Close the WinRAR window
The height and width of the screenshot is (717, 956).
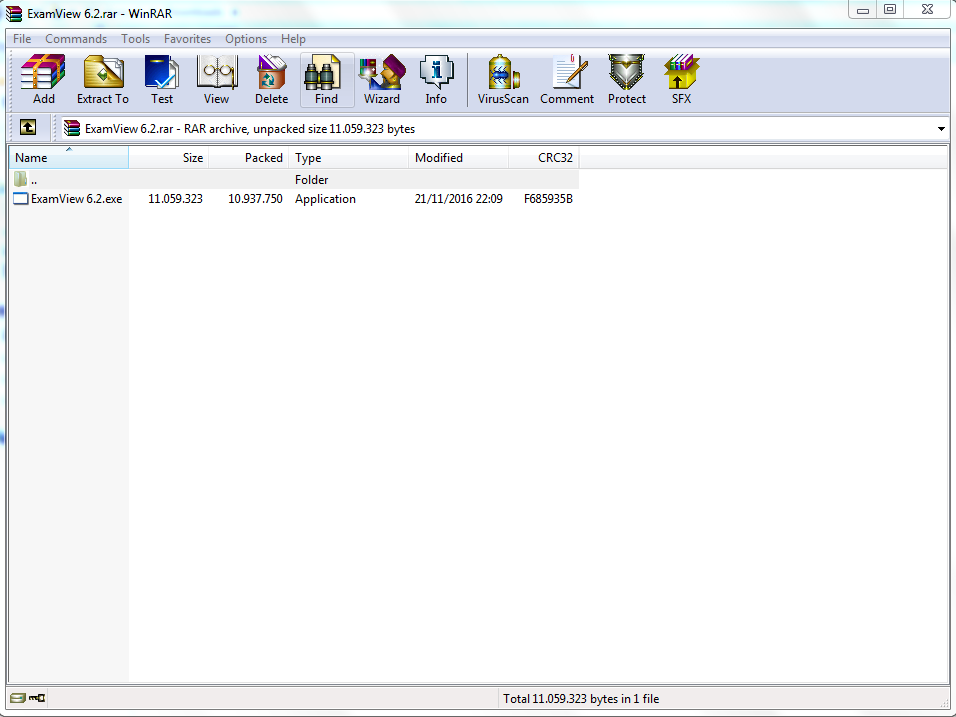pos(927,10)
